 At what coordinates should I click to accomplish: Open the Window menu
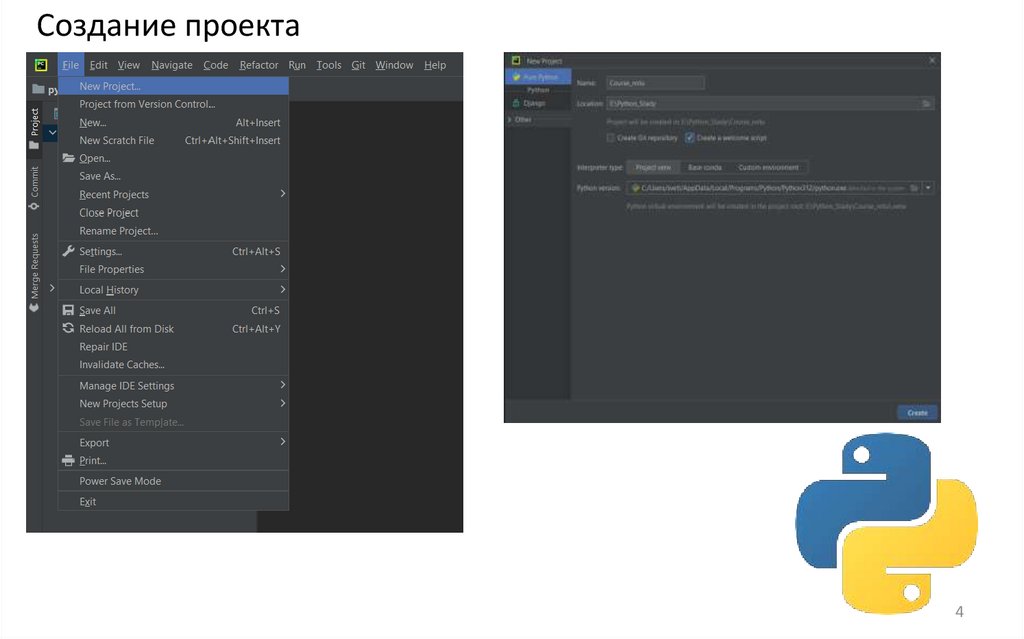click(394, 65)
